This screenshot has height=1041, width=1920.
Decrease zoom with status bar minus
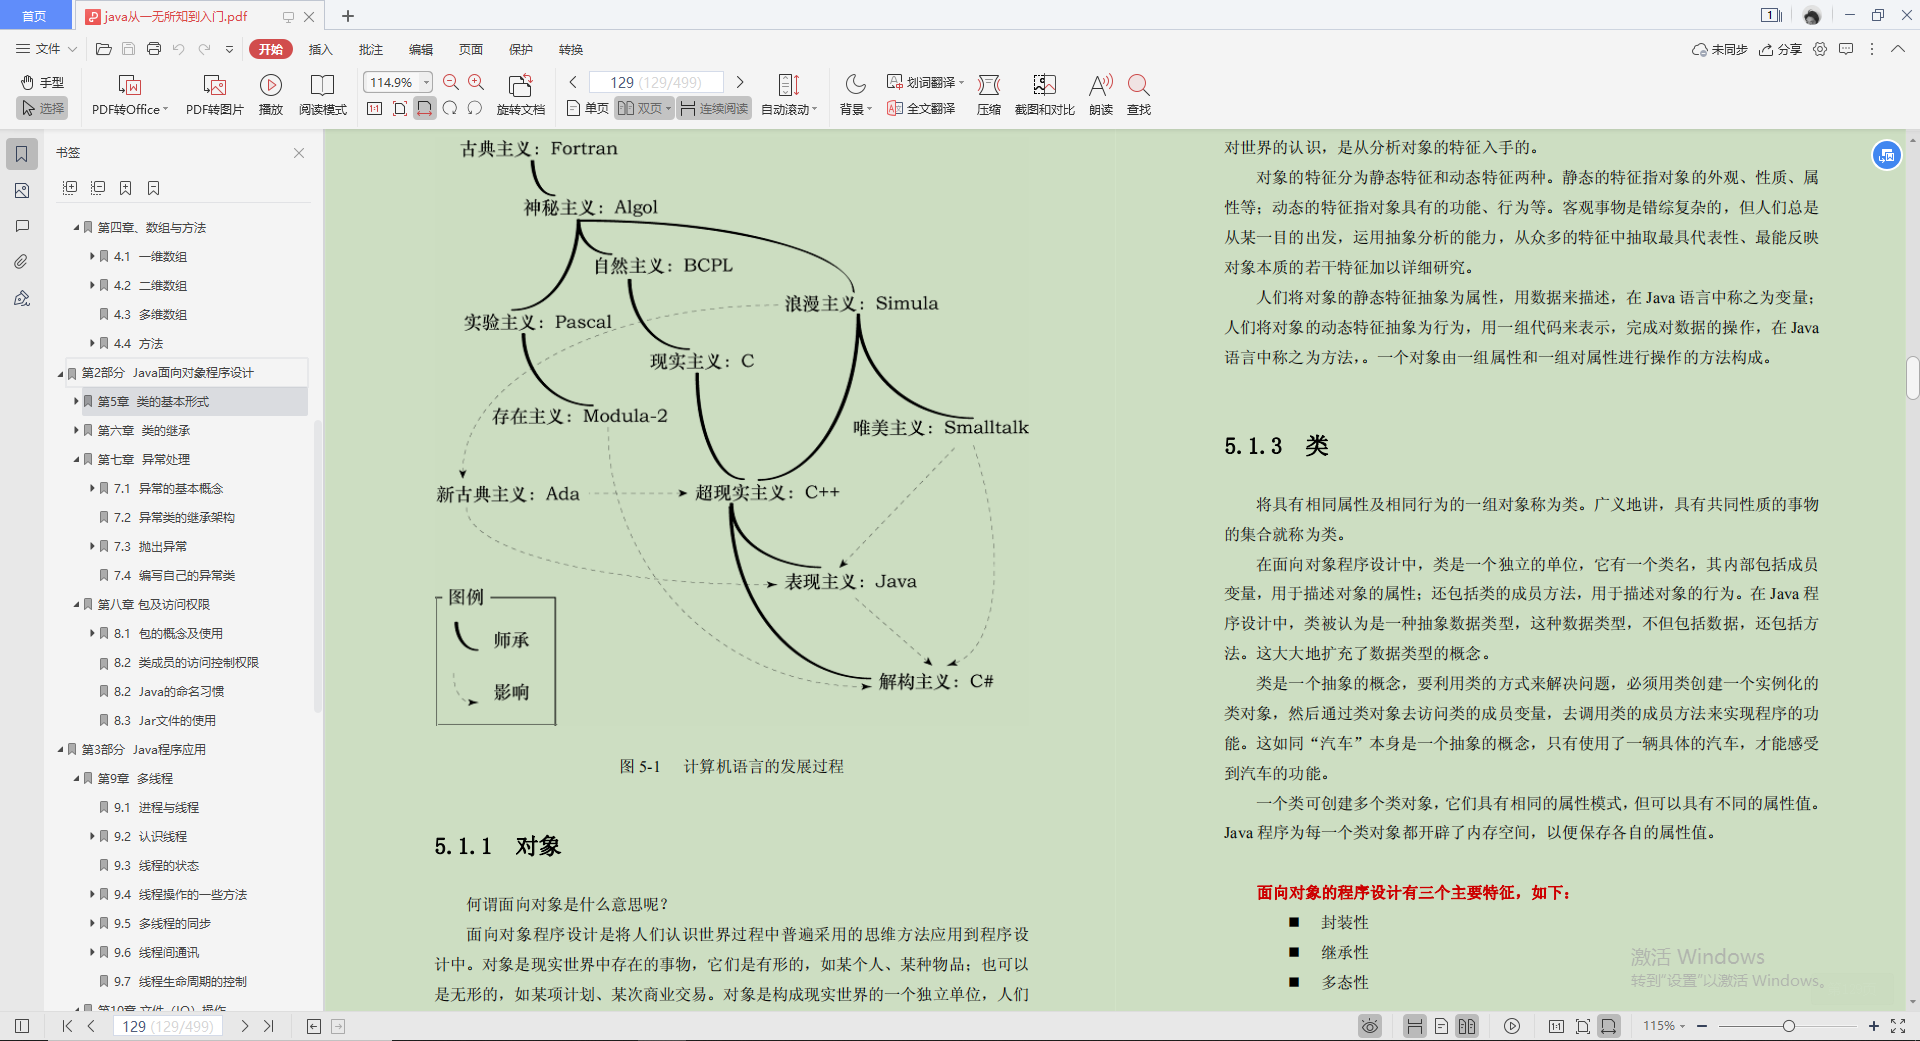[x=1702, y=1026]
